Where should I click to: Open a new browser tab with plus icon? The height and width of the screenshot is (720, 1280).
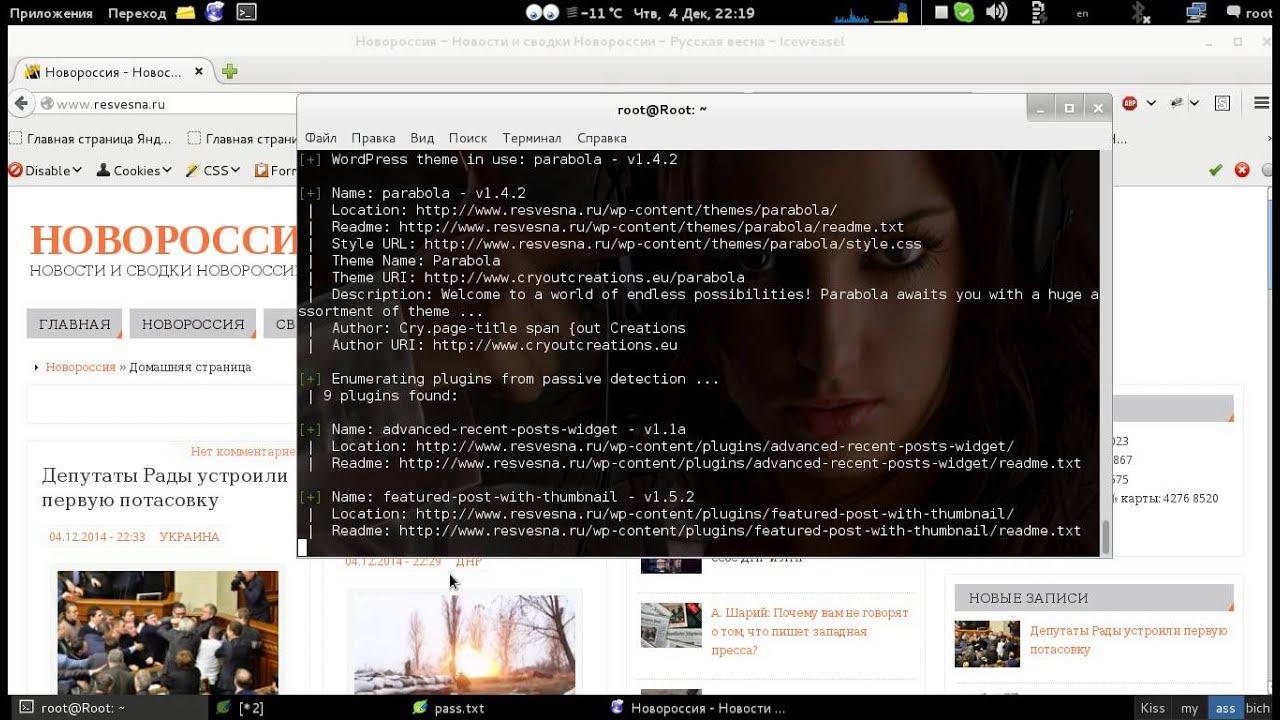(x=230, y=71)
